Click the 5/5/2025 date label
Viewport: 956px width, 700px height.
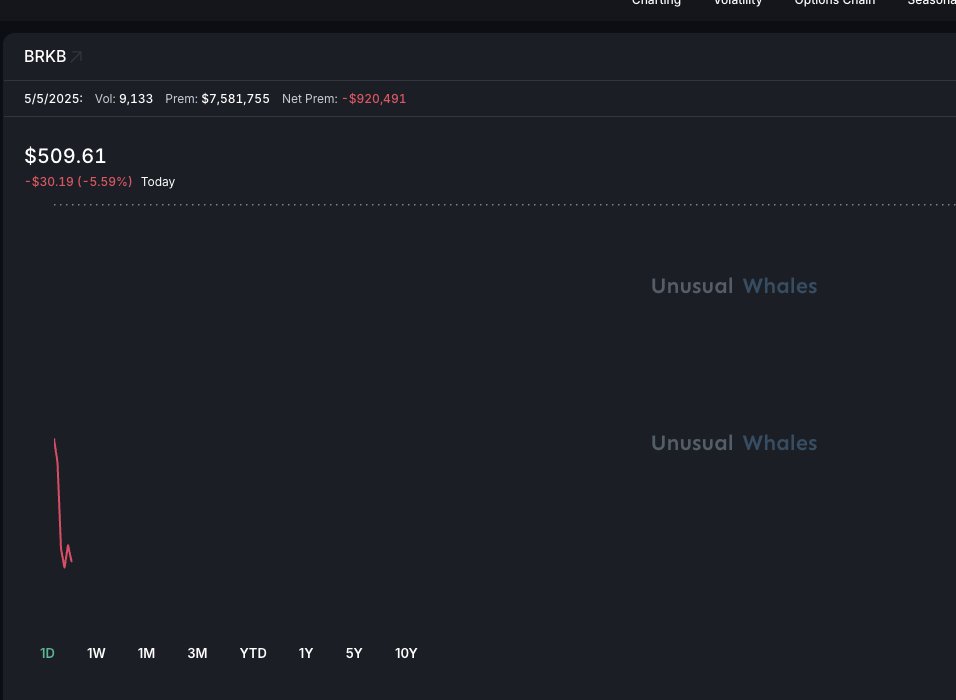coord(53,99)
